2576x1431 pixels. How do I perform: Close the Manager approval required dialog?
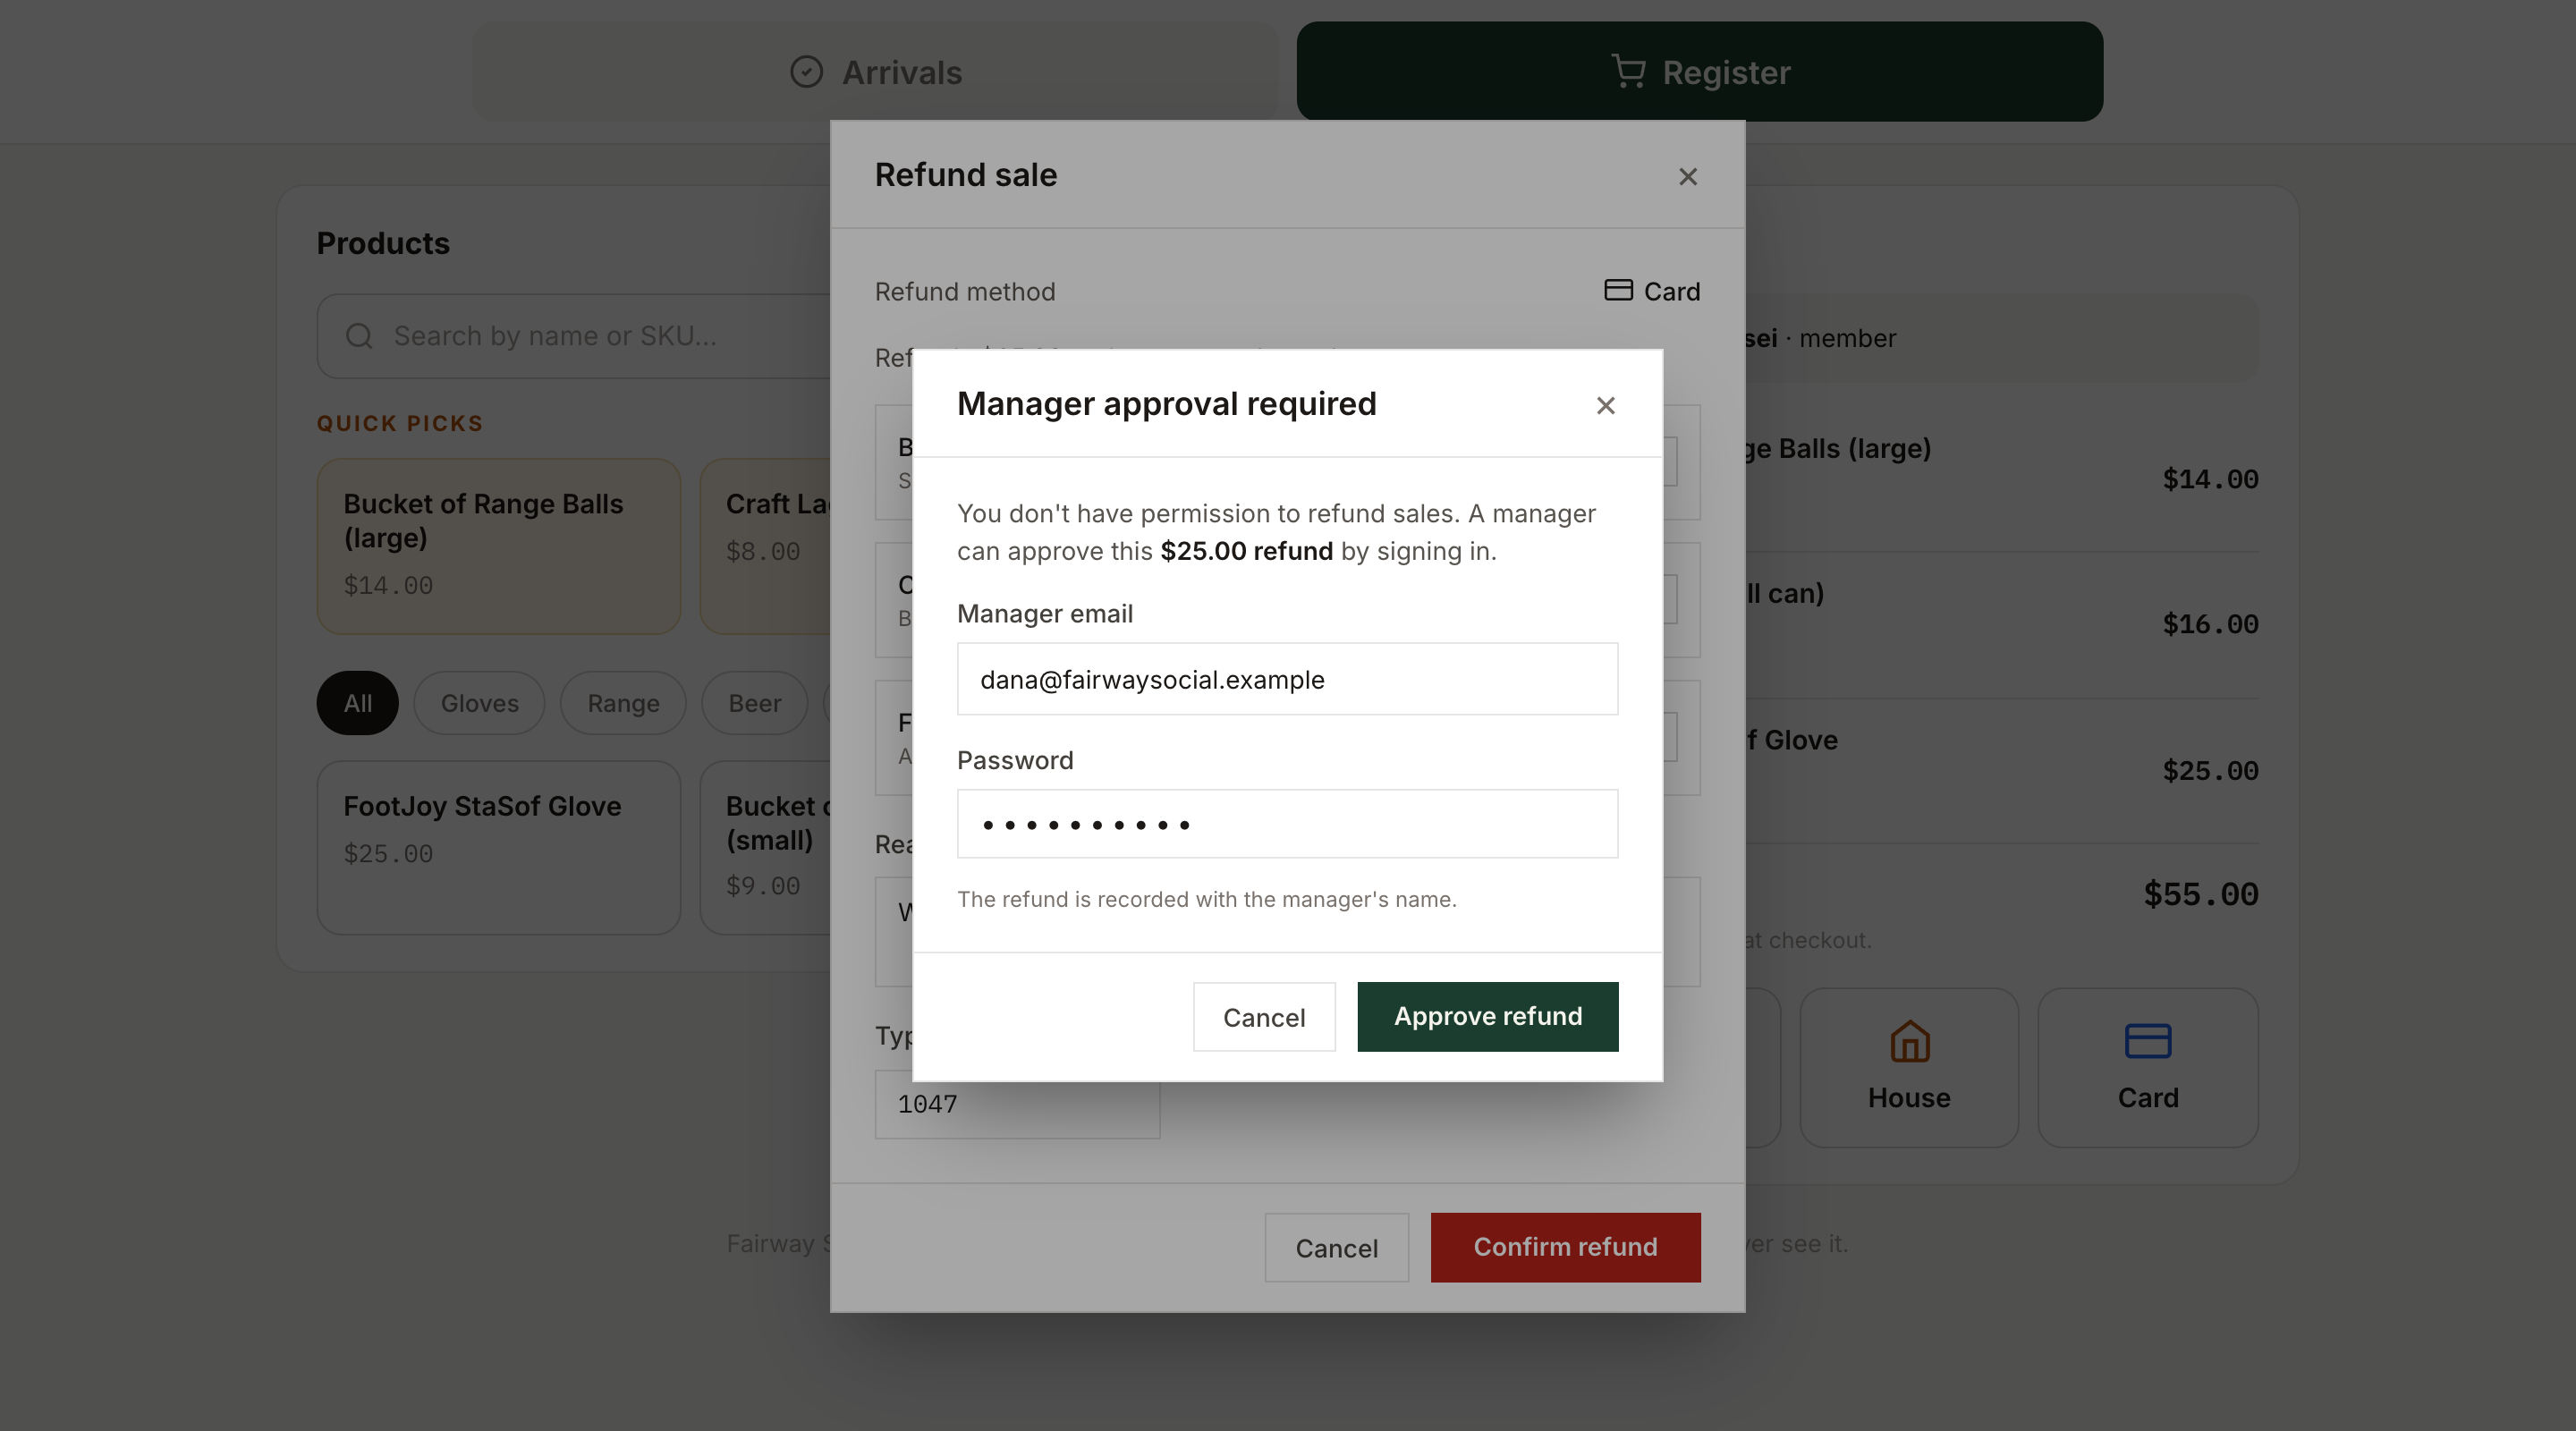pyautogui.click(x=1605, y=405)
